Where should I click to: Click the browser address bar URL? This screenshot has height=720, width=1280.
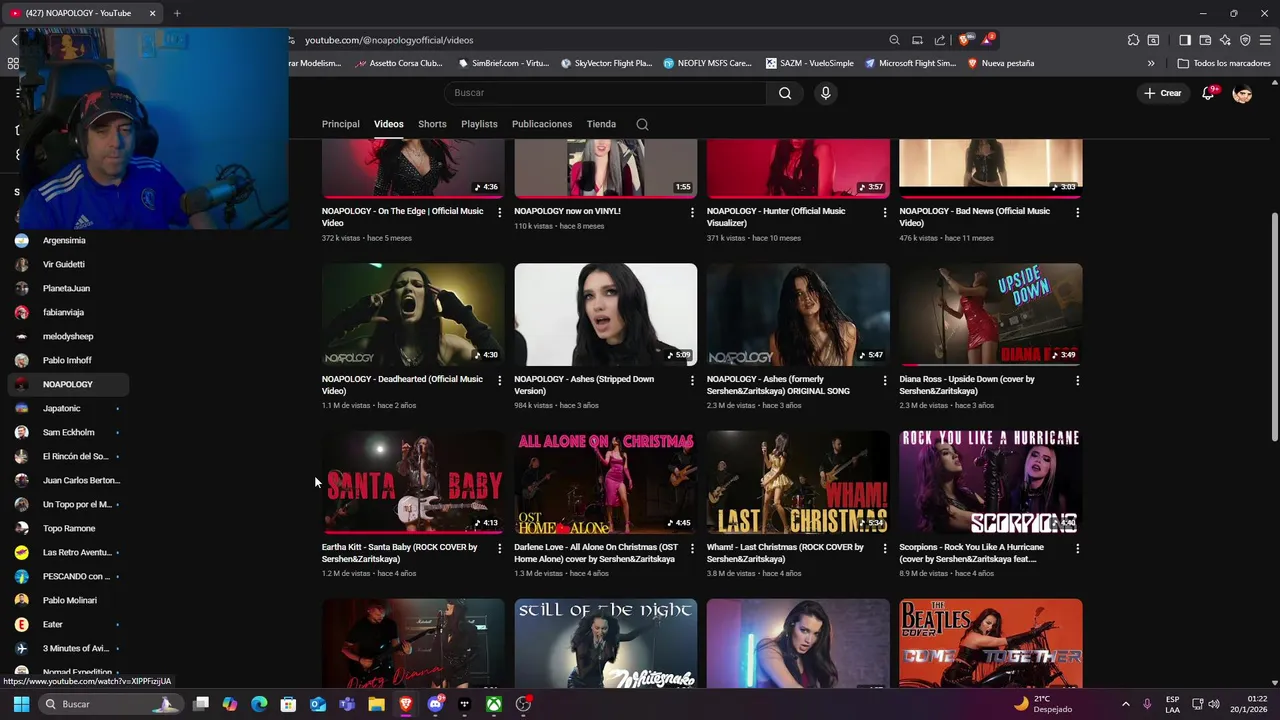[389, 40]
